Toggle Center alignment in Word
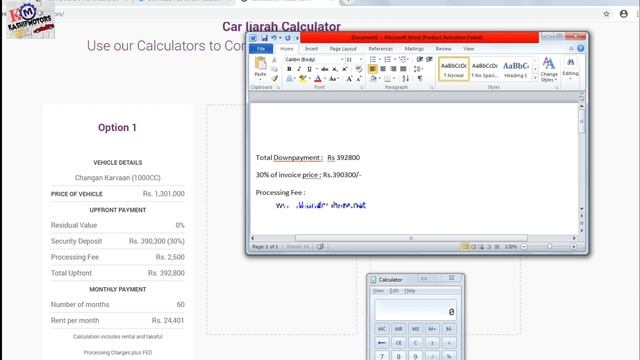The height and width of the screenshot is (360, 640). tap(383, 69)
